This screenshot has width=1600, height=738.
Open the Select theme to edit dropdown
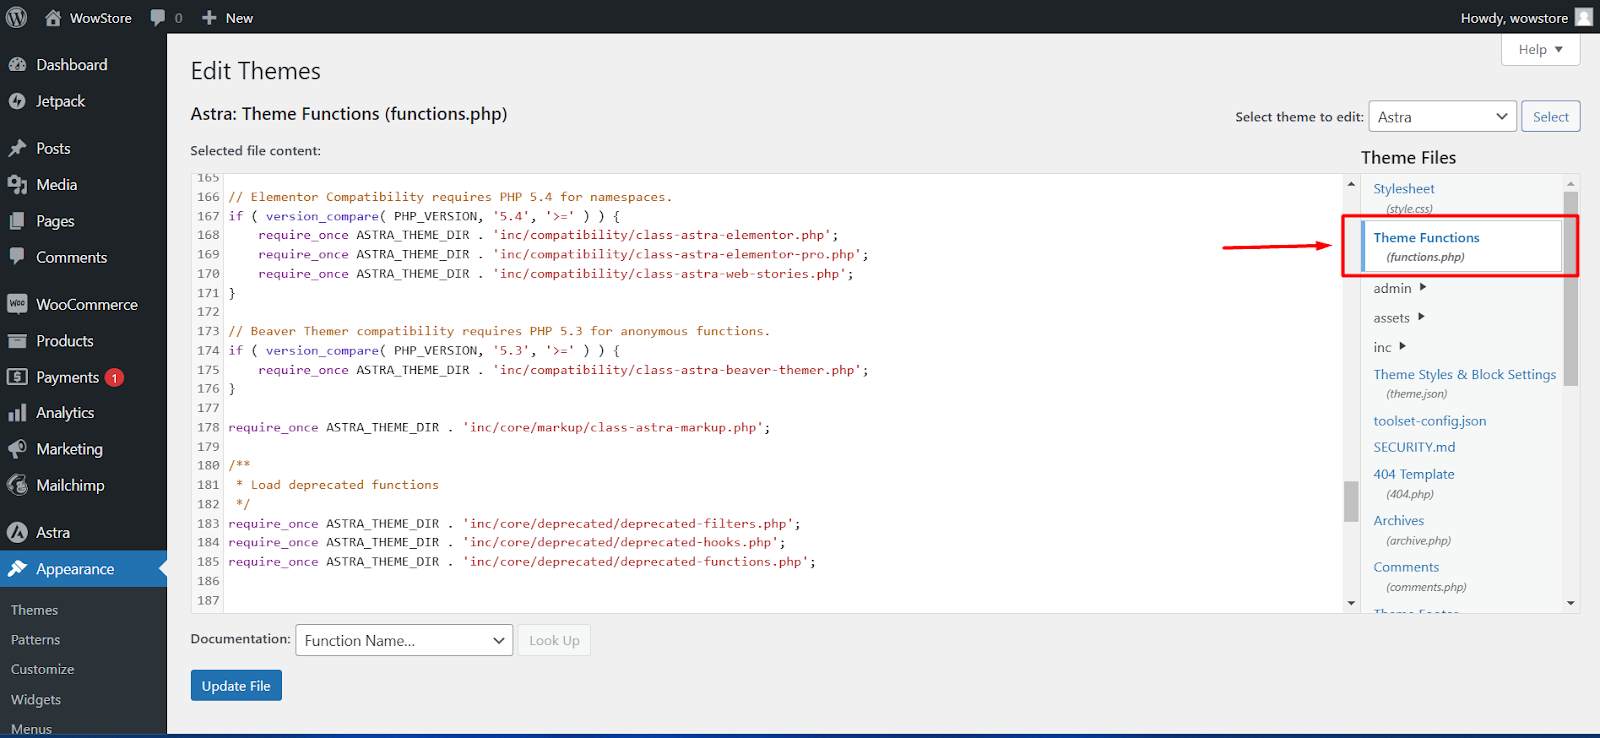tap(1442, 117)
